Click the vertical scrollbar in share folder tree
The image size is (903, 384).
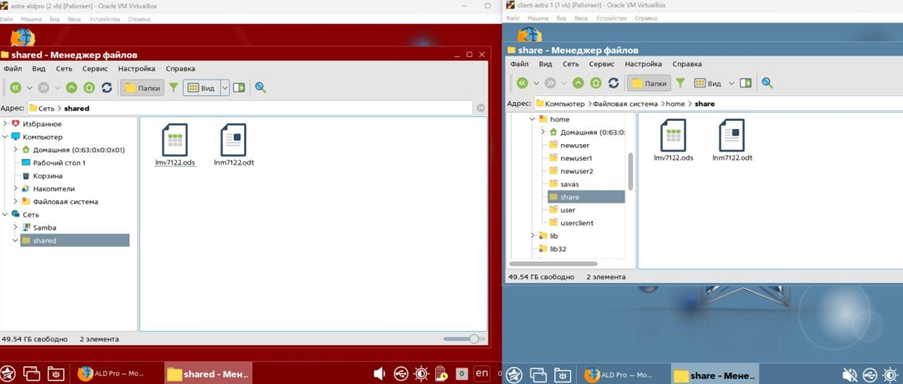(x=630, y=172)
